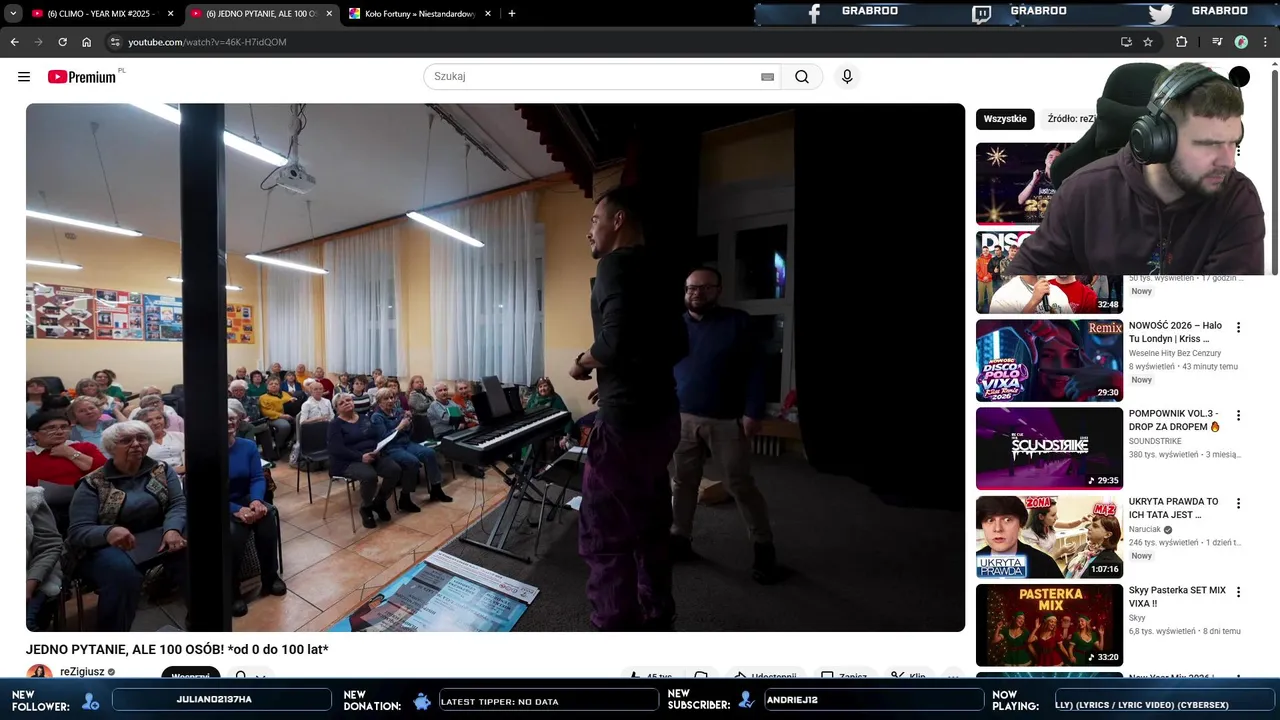Open POMPOWNIK VOL.3 - DROP ZA DROPEM title
The height and width of the screenshot is (720, 1280).
1174,420
